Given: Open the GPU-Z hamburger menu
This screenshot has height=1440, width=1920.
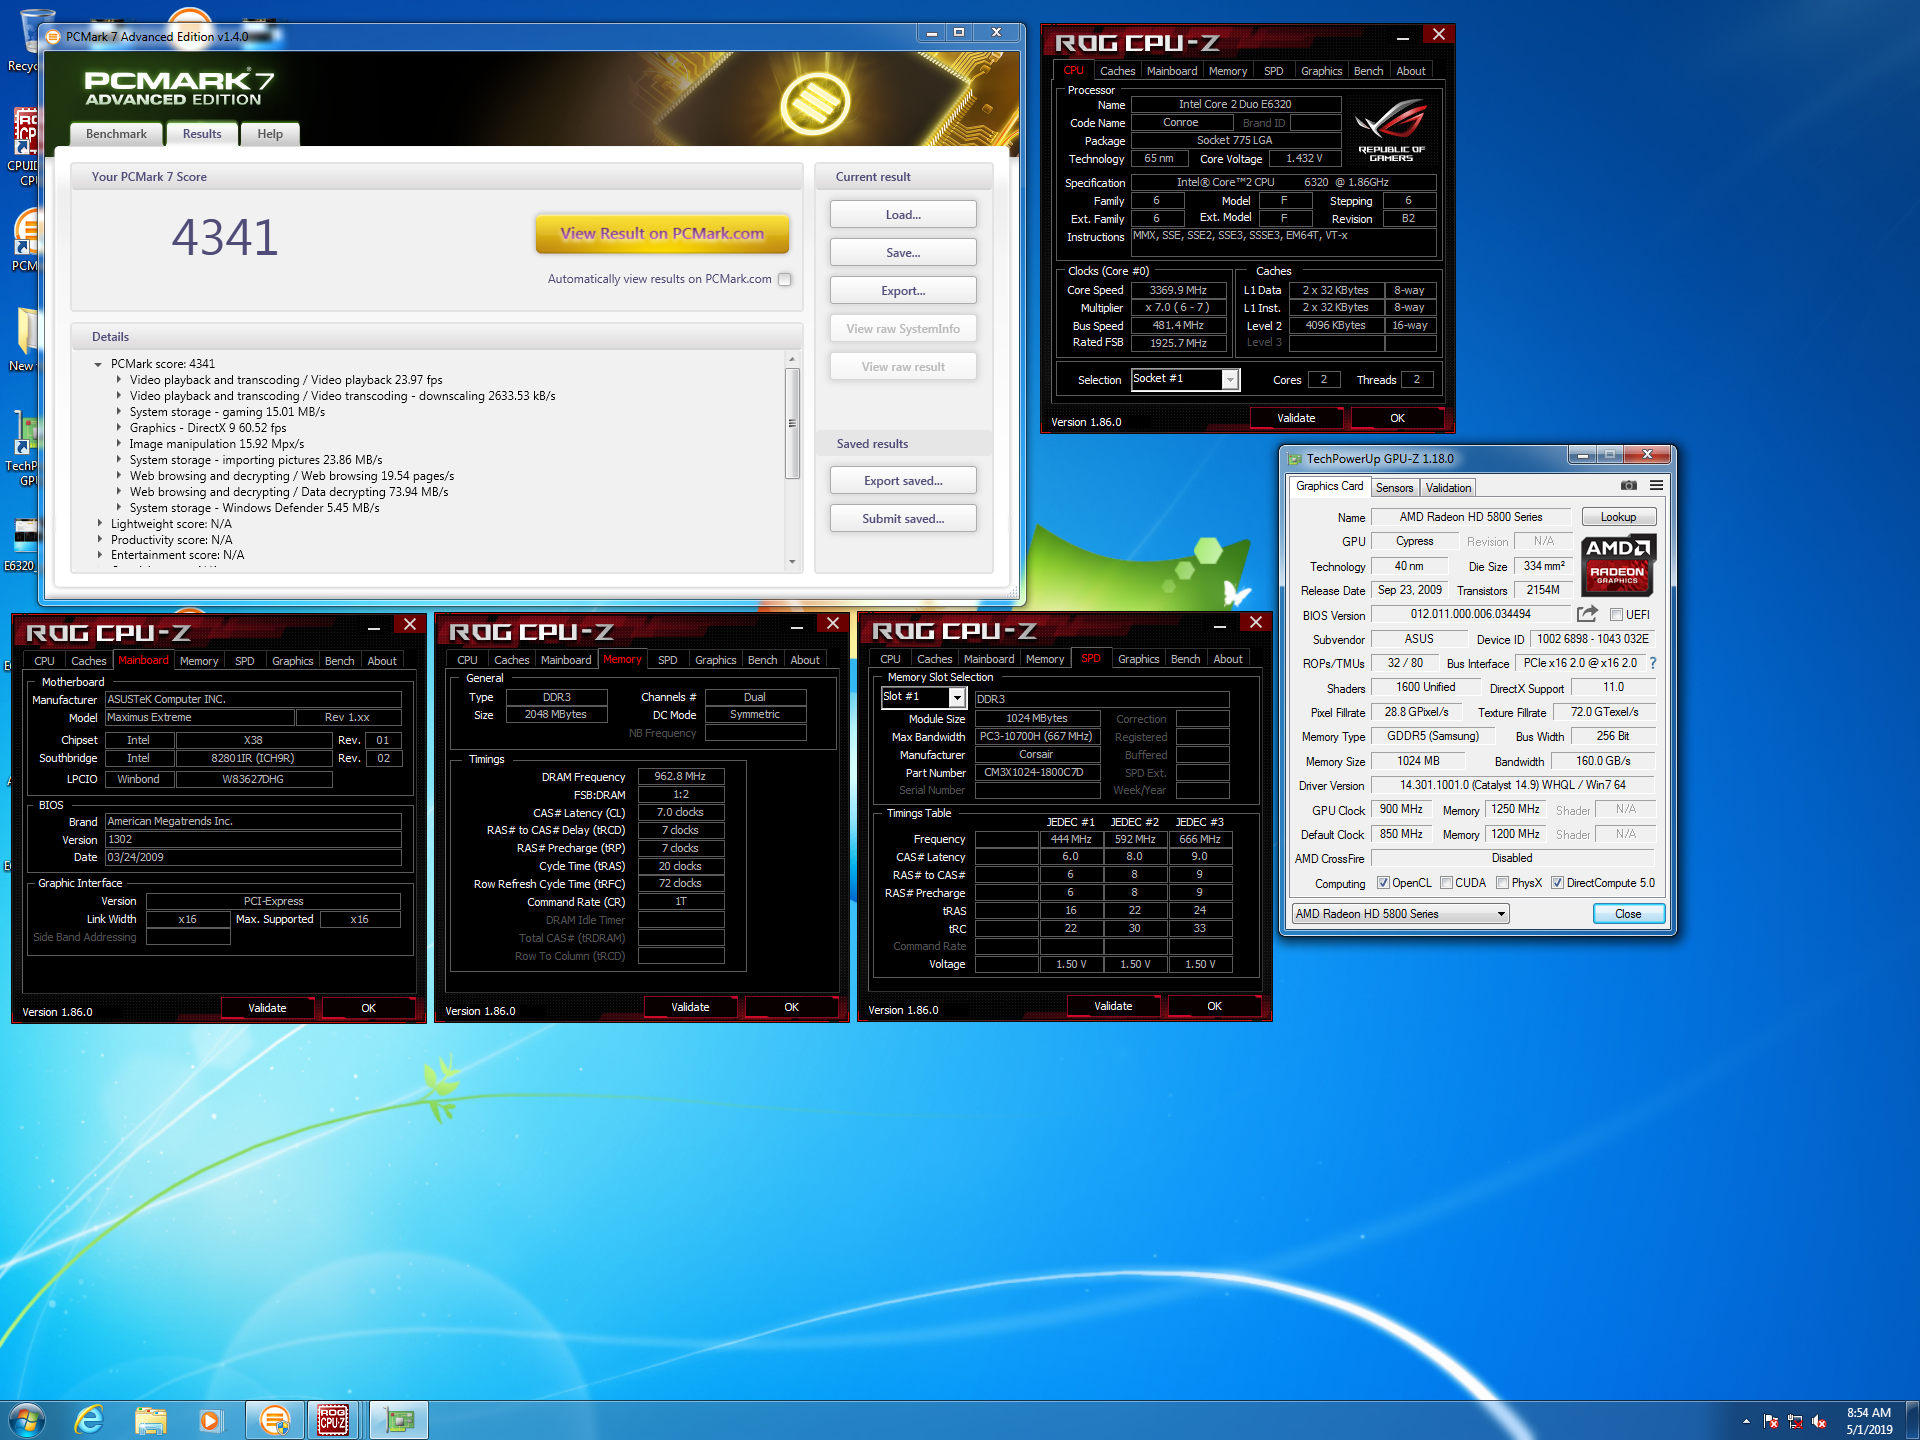Looking at the screenshot, I should pyautogui.click(x=1656, y=485).
